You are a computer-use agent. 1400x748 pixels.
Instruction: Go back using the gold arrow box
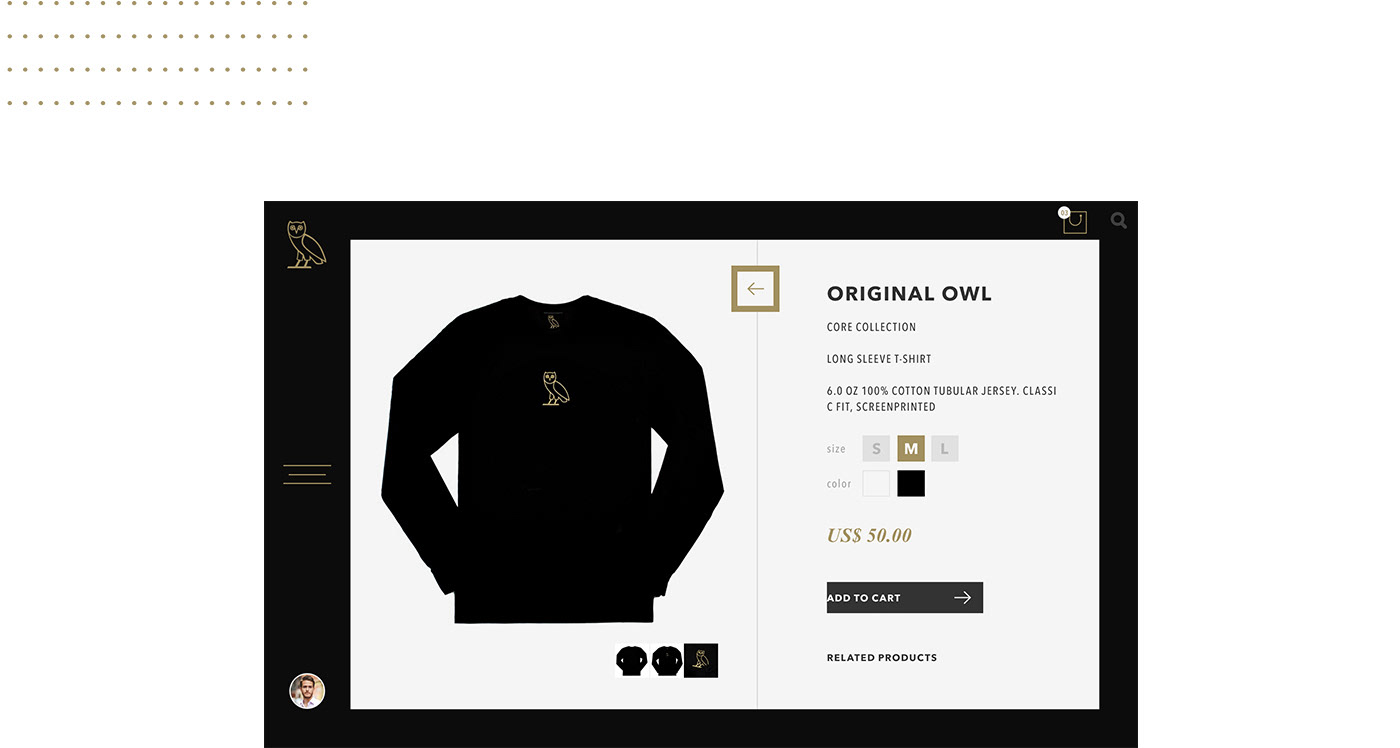pos(755,289)
